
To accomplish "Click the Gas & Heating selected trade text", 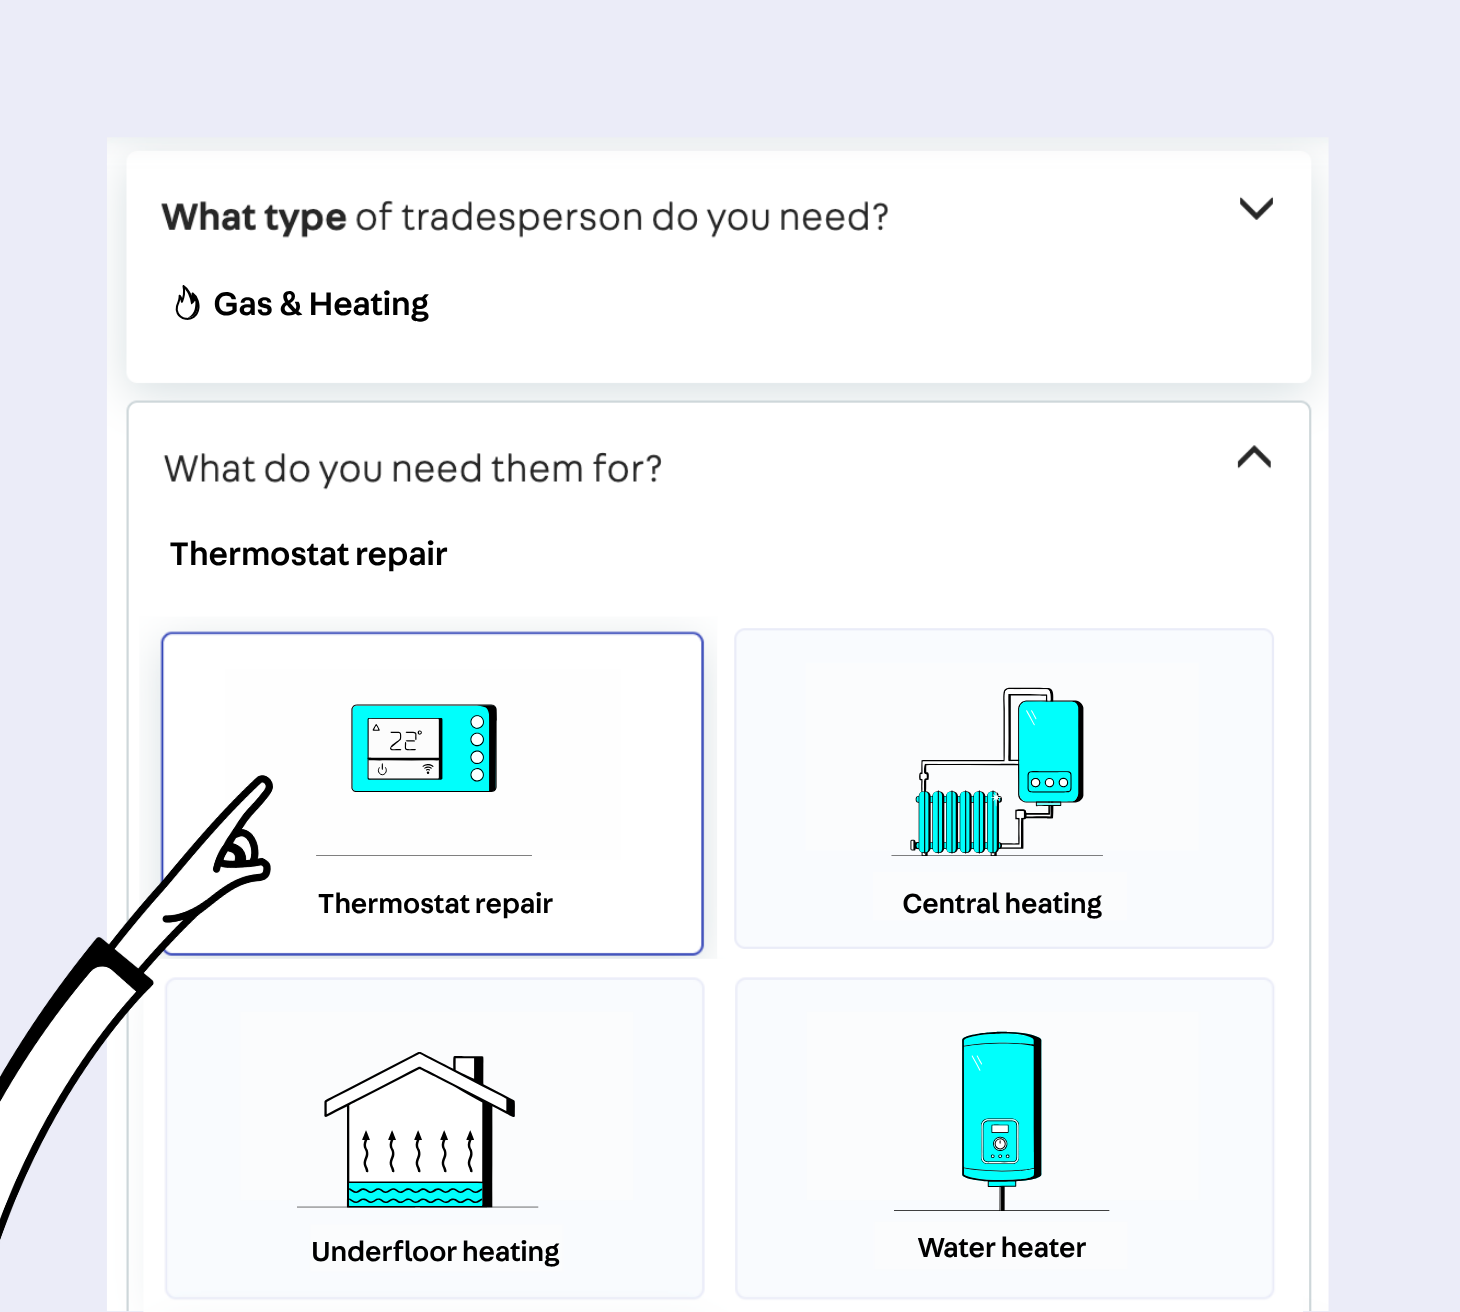I will coord(321,304).
